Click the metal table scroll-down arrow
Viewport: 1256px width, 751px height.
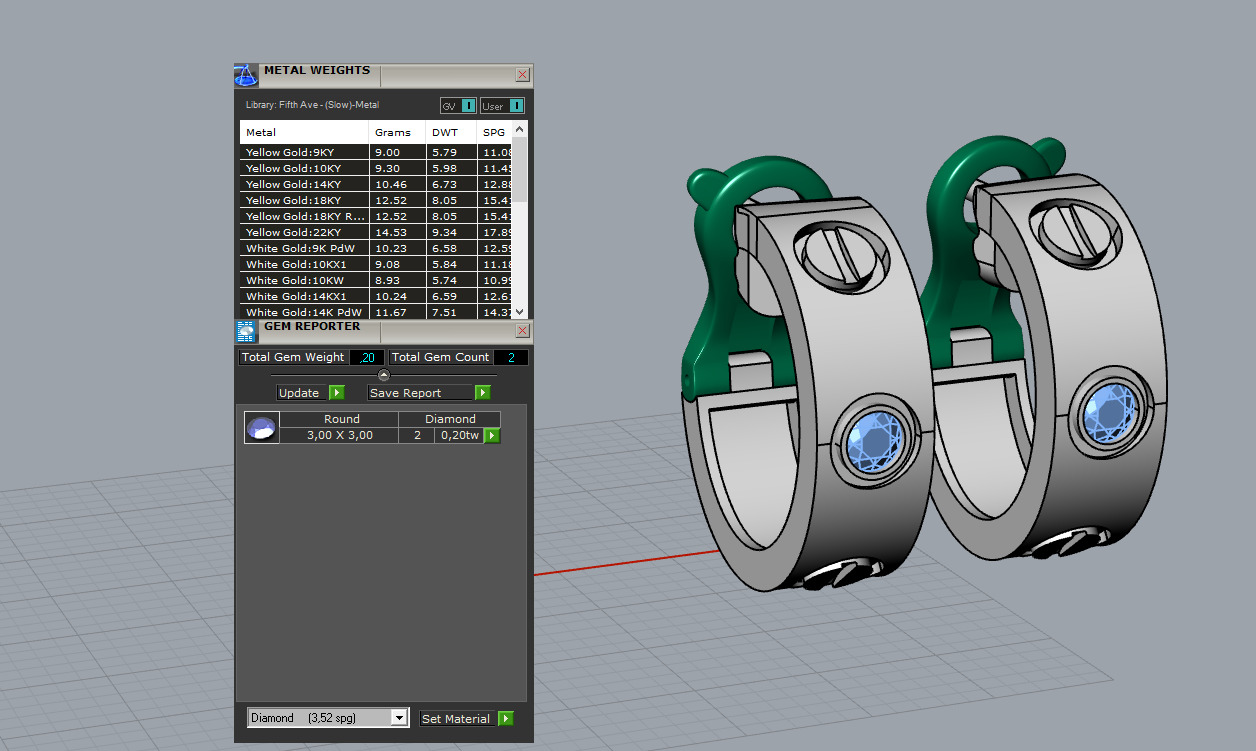pyautogui.click(x=520, y=311)
